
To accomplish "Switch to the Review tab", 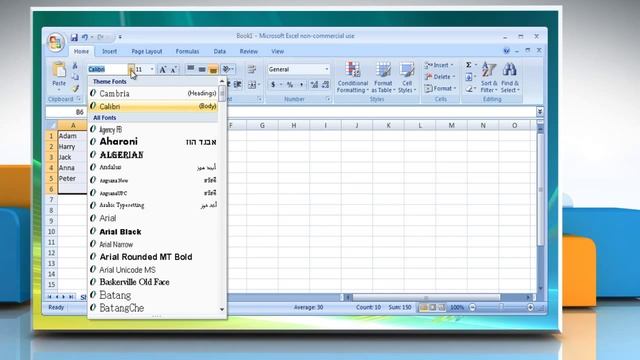I will [x=249, y=51].
